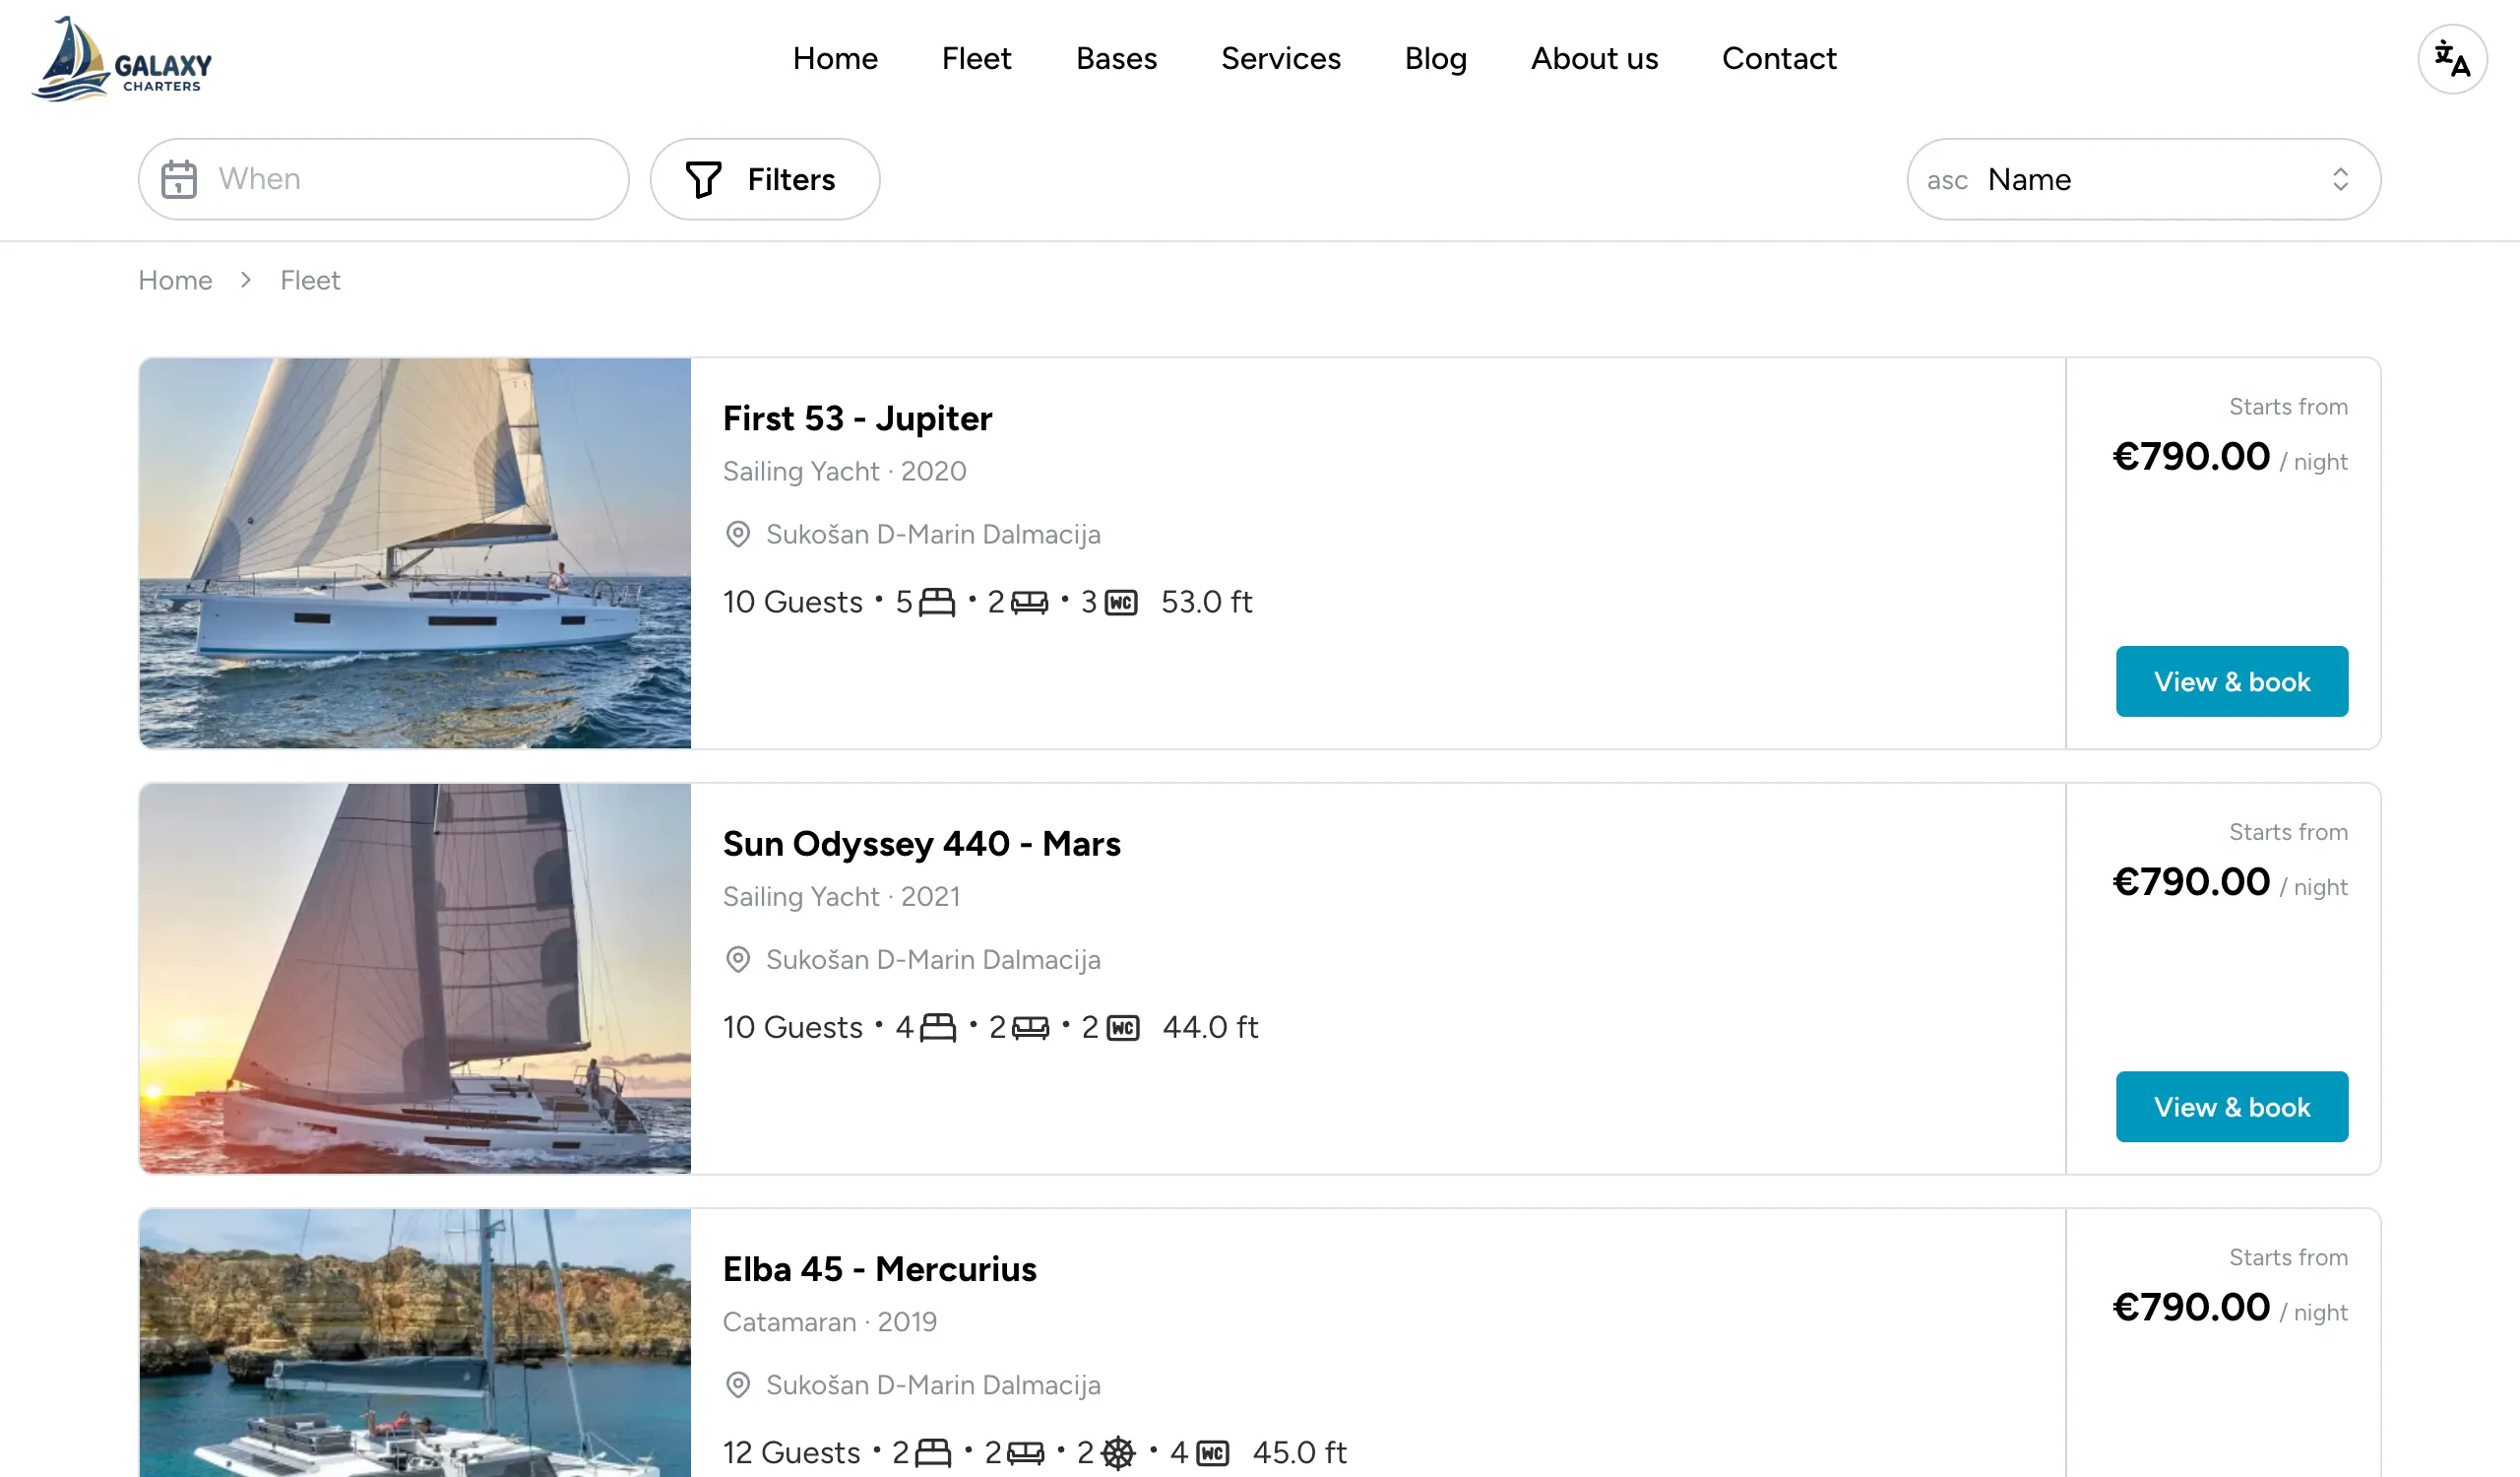
Task: Click location pin icon for Sun Odyssey 440 - Mars
Action: [x=738, y=959]
